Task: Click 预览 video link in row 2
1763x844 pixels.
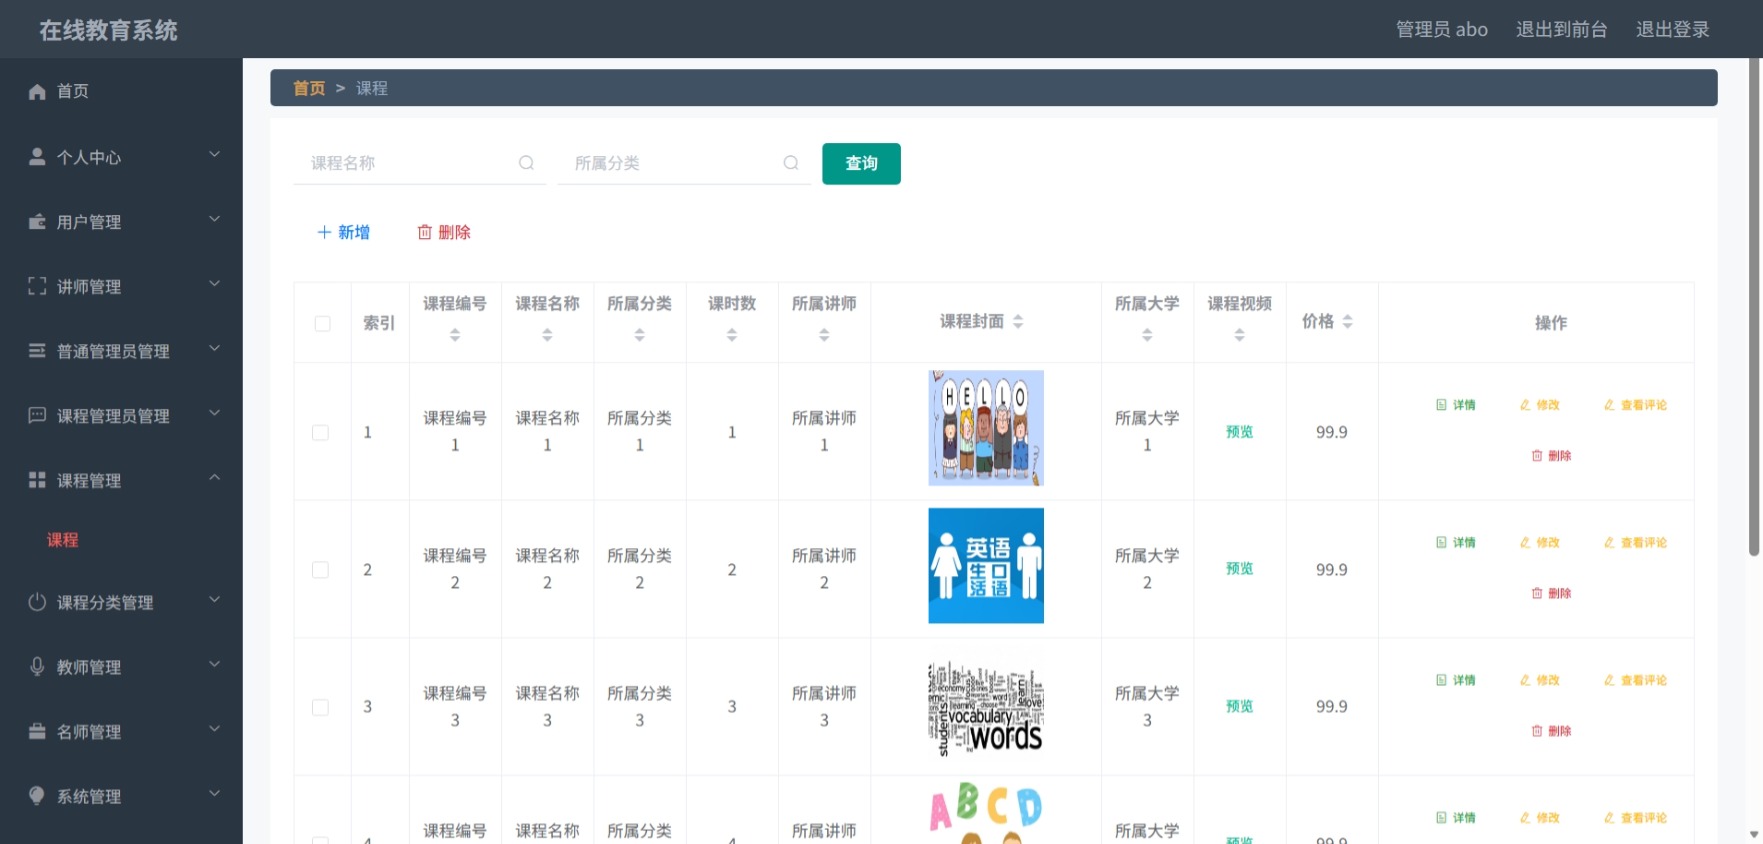Action: tap(1240, 569)
